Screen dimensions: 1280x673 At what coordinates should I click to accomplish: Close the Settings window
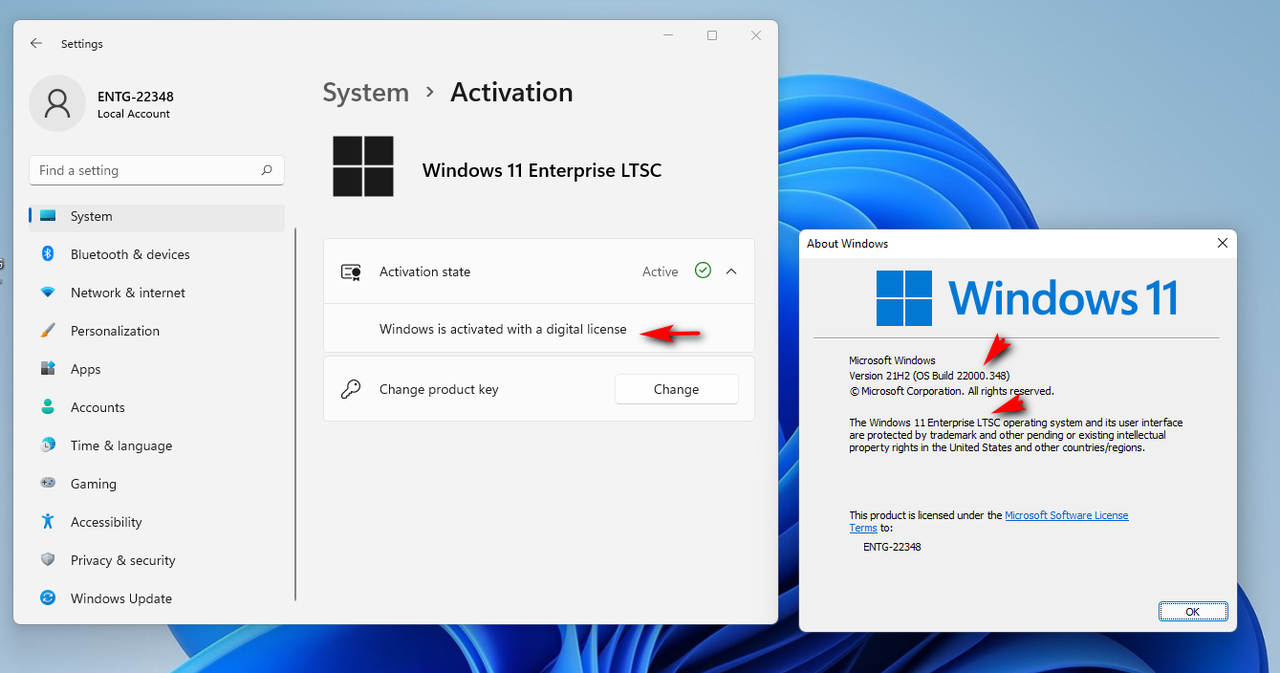756,35
